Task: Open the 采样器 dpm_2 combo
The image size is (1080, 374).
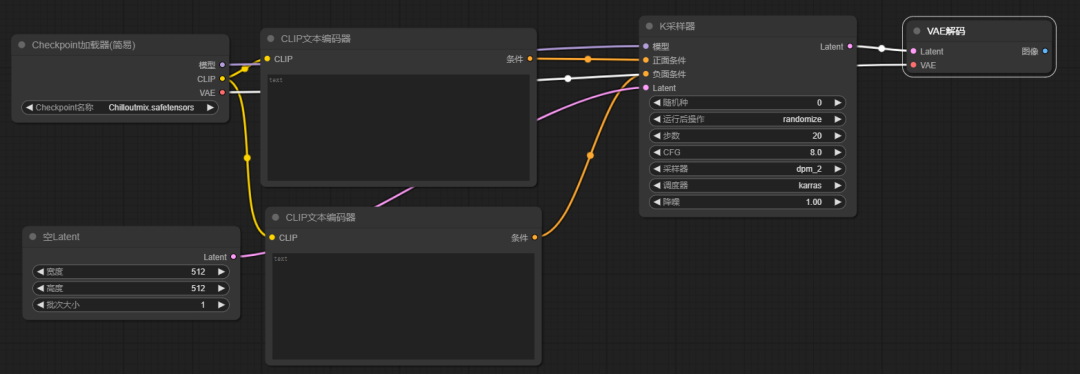Action: pyautogui.click(x=747, y=169)
